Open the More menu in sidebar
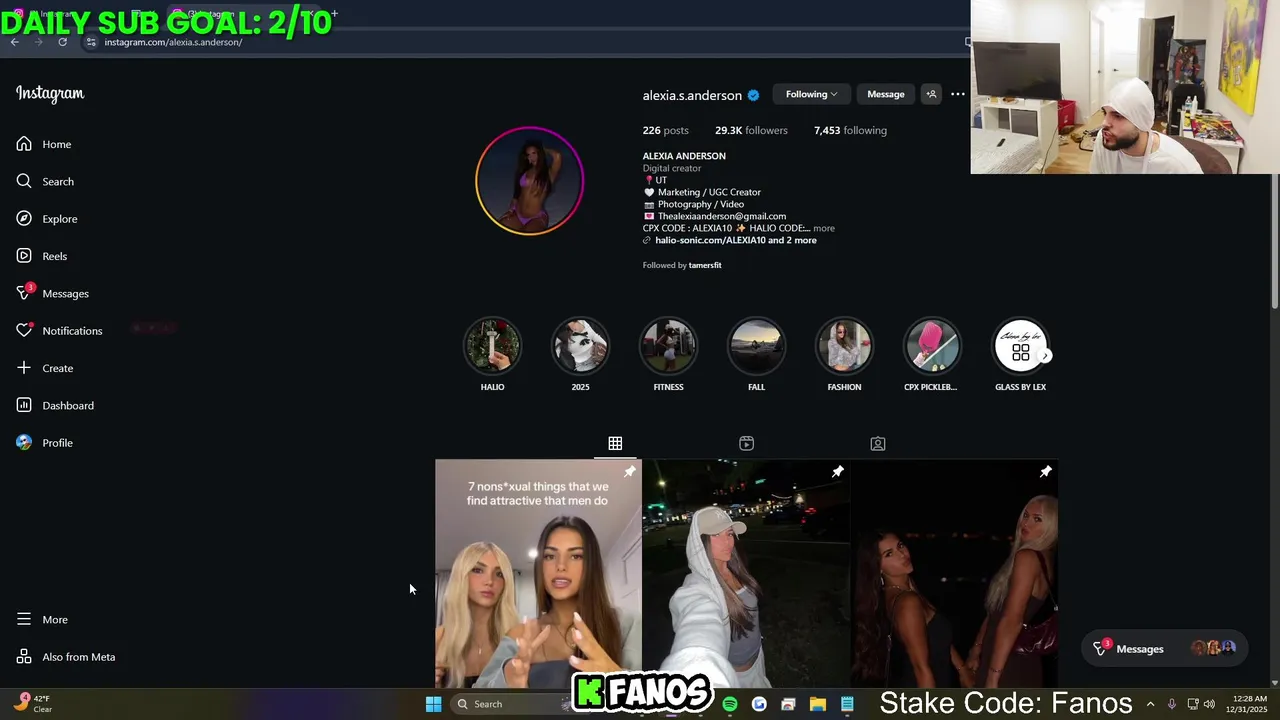1280x720 pixels. click(x=42, y=620)
